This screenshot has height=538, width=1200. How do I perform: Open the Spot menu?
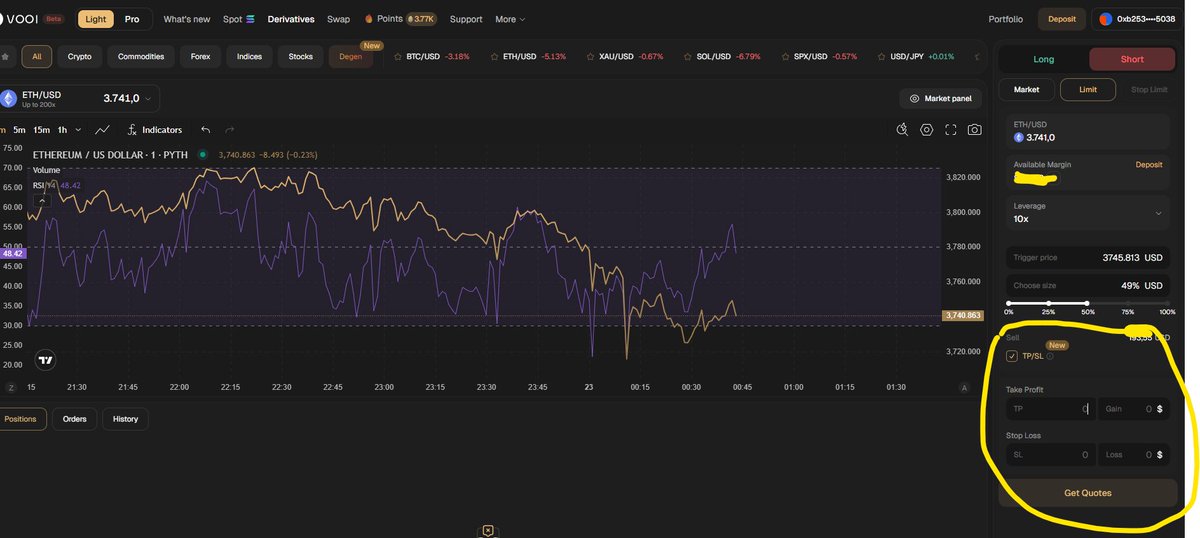pos(238,19)
